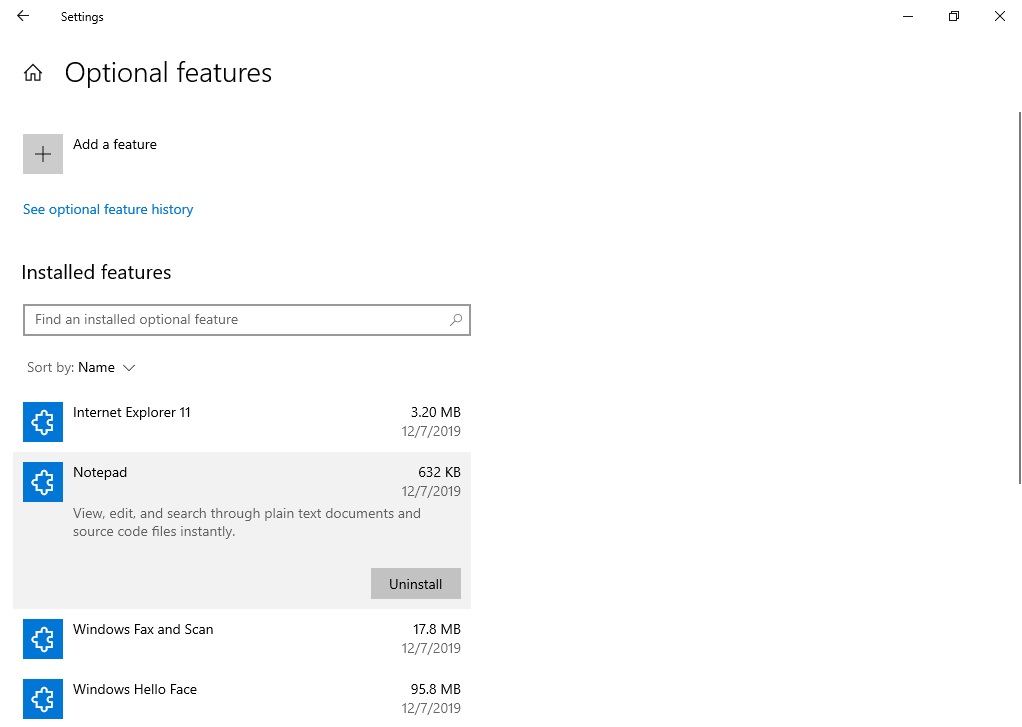Restore down the Settings window
This screenshot has width=1022, height=727.
coord(954,16)
